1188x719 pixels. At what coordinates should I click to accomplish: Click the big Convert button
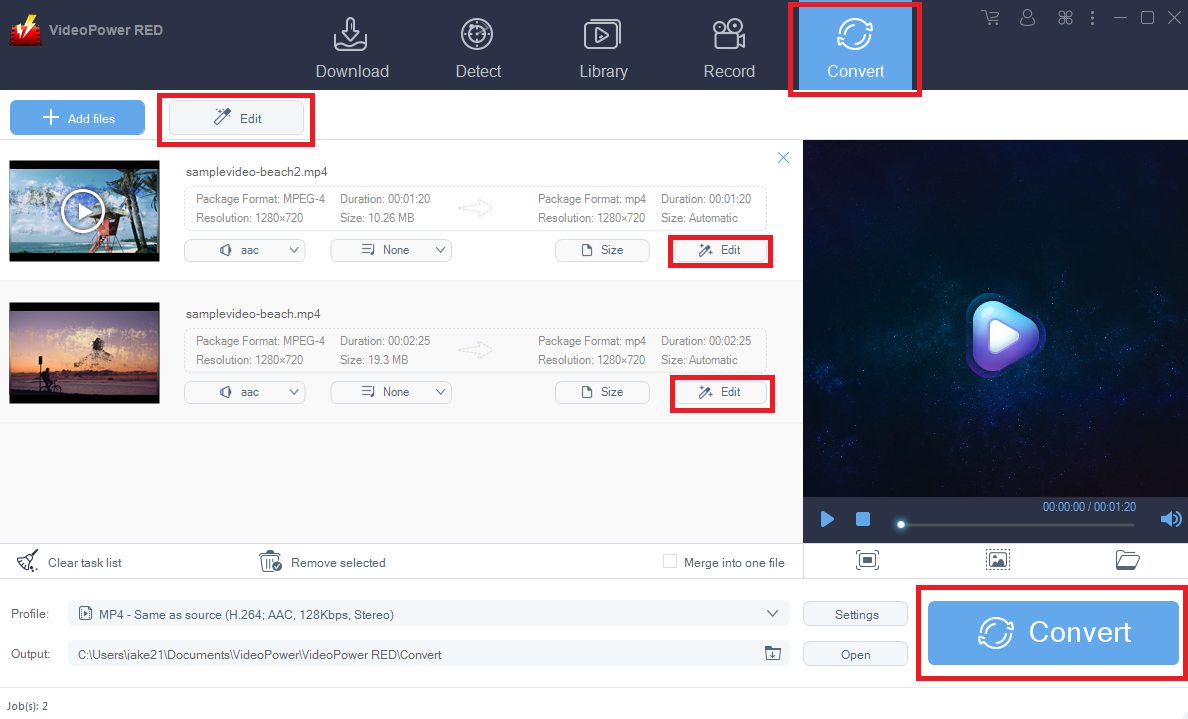pyautogui.click(x=1053, y=633)
